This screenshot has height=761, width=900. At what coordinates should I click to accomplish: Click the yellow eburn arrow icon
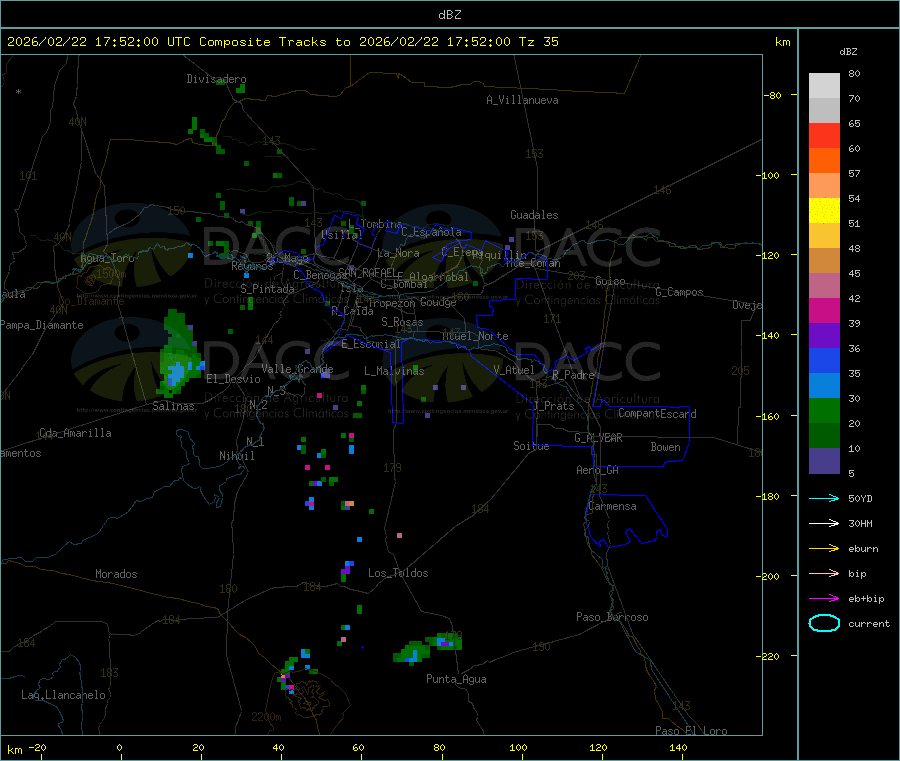[x=824, y=549]
